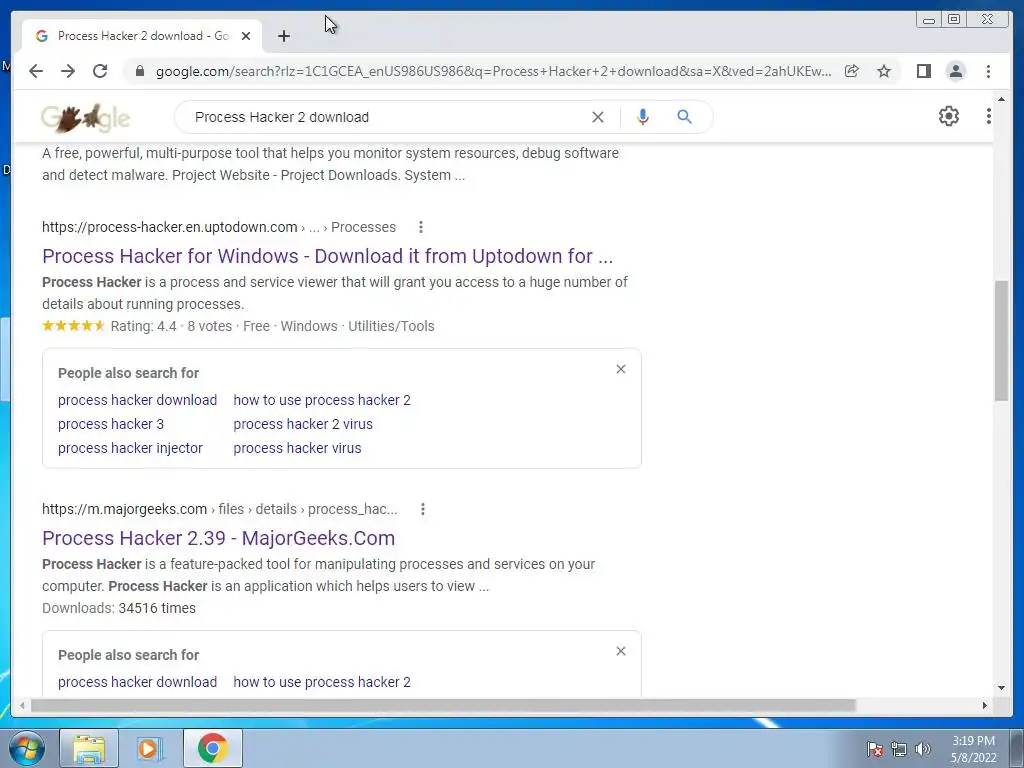Open network icon in system tray
The width and height of the screenshot is (1024, 768).
click(899, 749)
